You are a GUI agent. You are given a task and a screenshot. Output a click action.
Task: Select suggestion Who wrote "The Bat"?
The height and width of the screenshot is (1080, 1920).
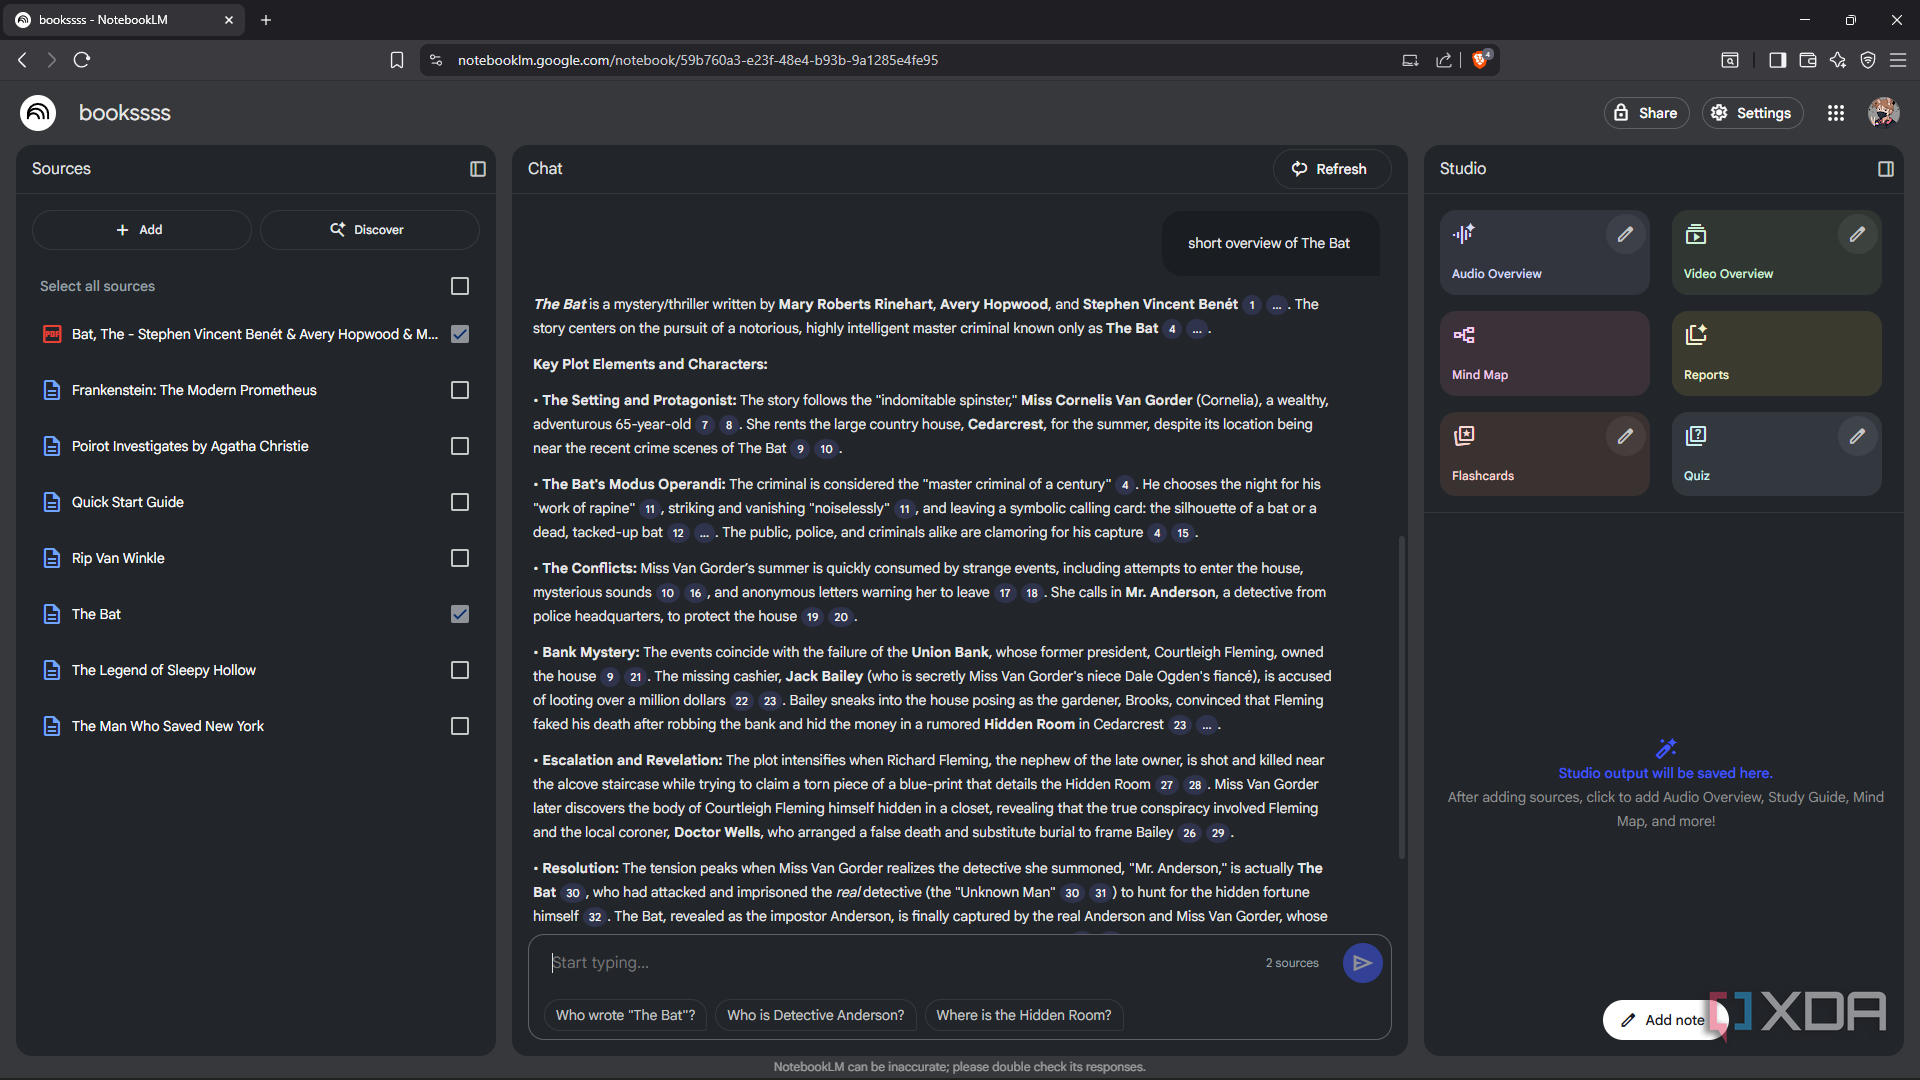pyautogui.click(x=625, y=1015)
